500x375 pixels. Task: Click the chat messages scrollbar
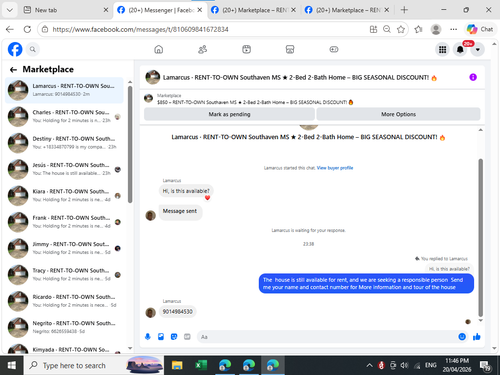[480, 237]
